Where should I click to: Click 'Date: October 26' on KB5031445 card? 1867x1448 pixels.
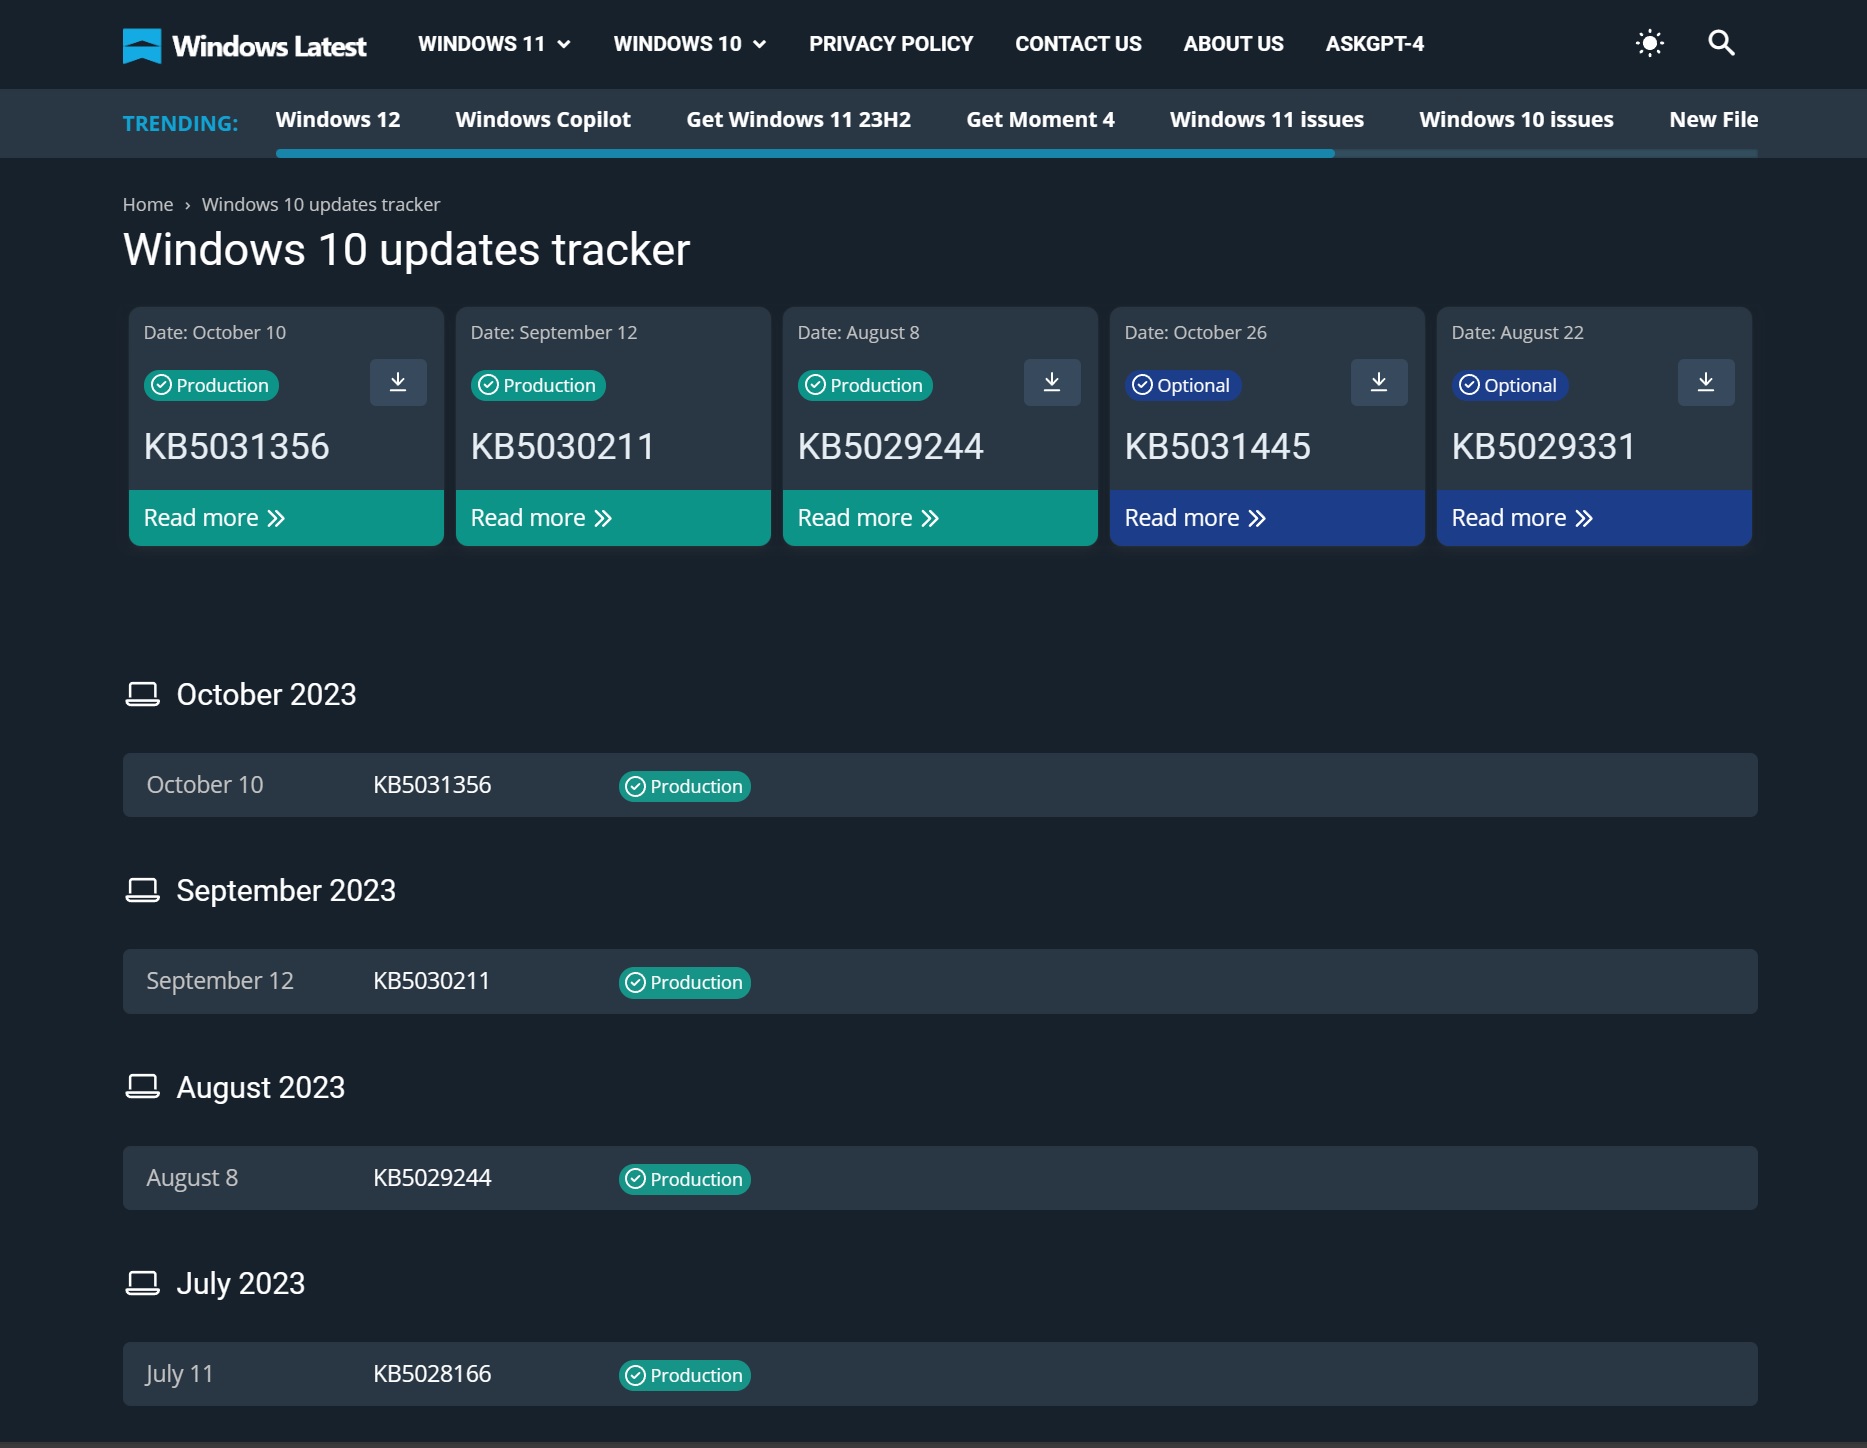click(1196, 332)
